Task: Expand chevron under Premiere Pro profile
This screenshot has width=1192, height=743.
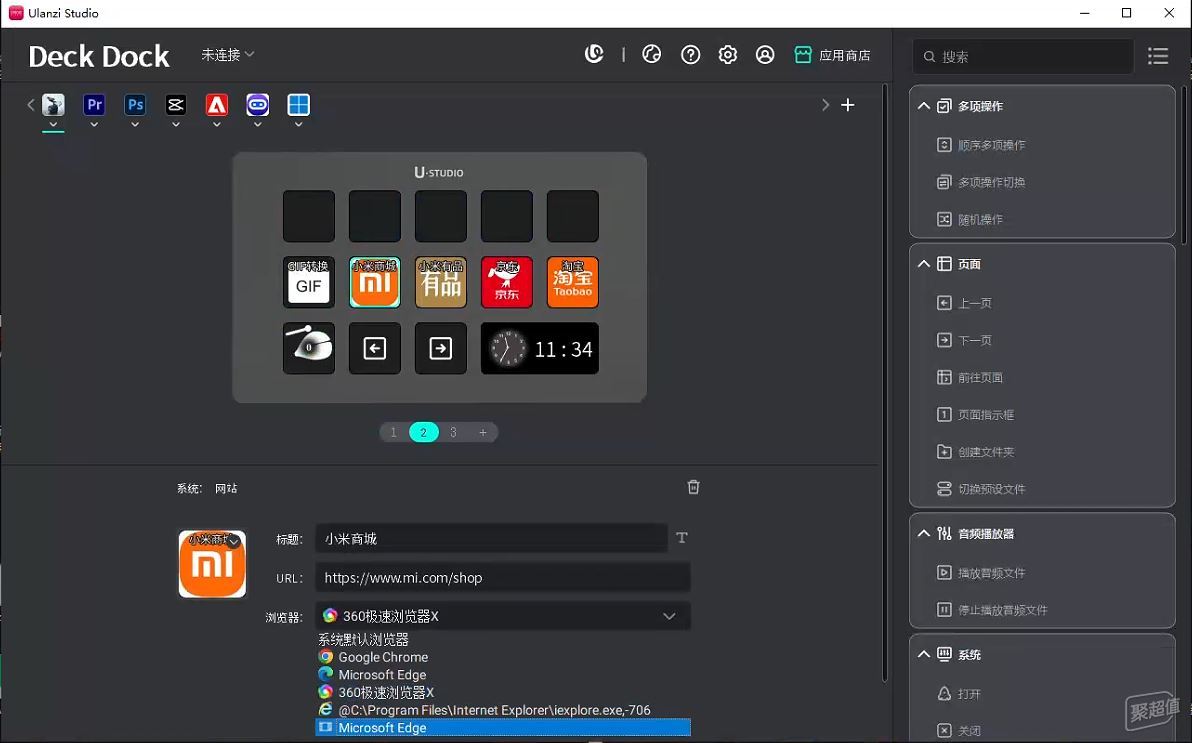Action: (94, 125)
